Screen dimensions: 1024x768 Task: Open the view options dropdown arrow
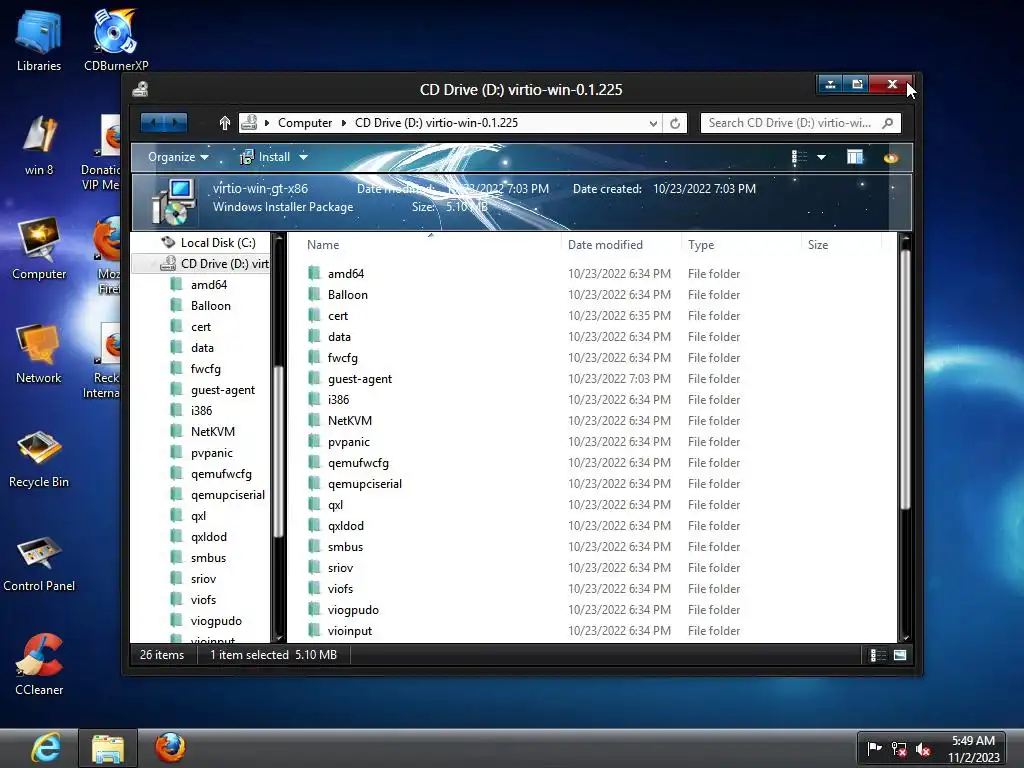tap(822, 157)
